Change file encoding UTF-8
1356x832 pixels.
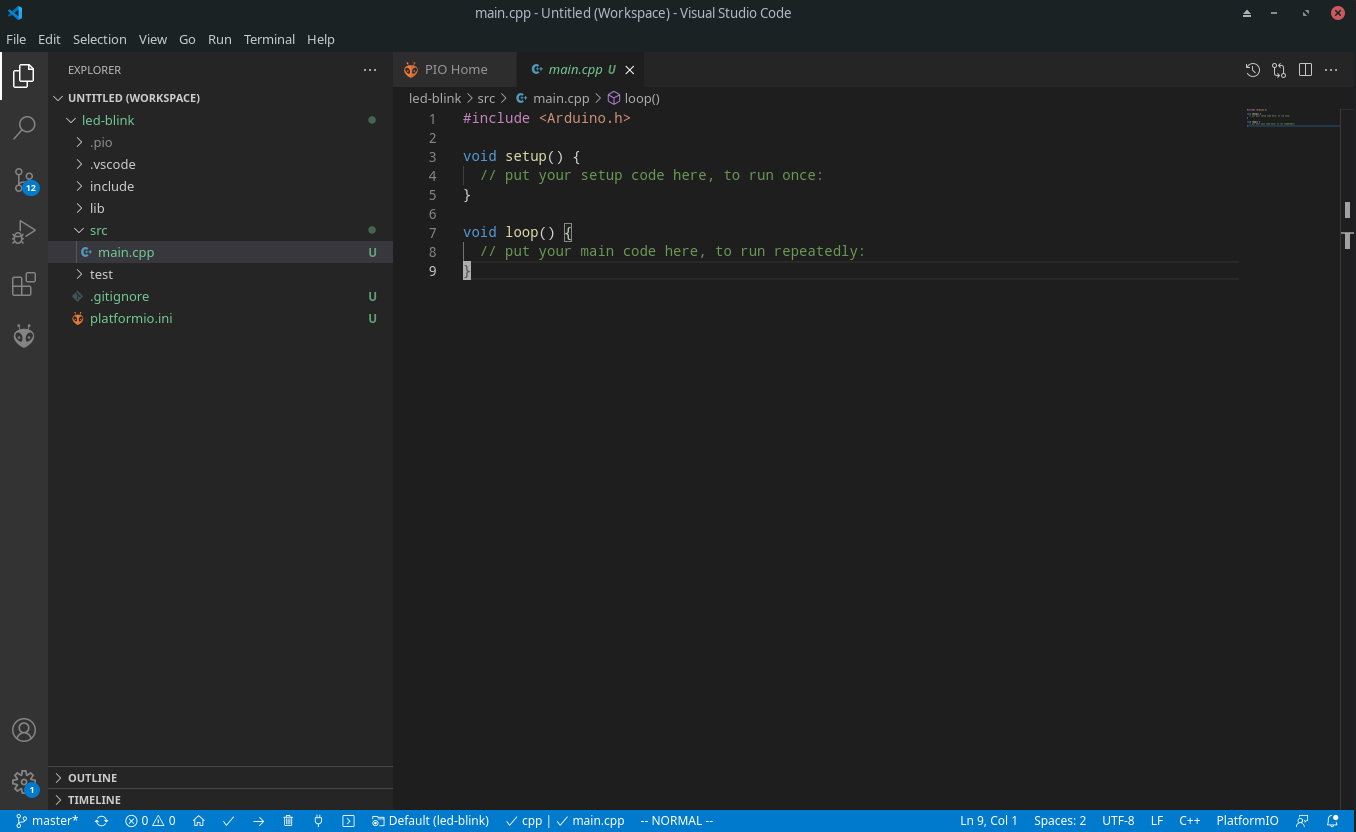[1118, 821]
